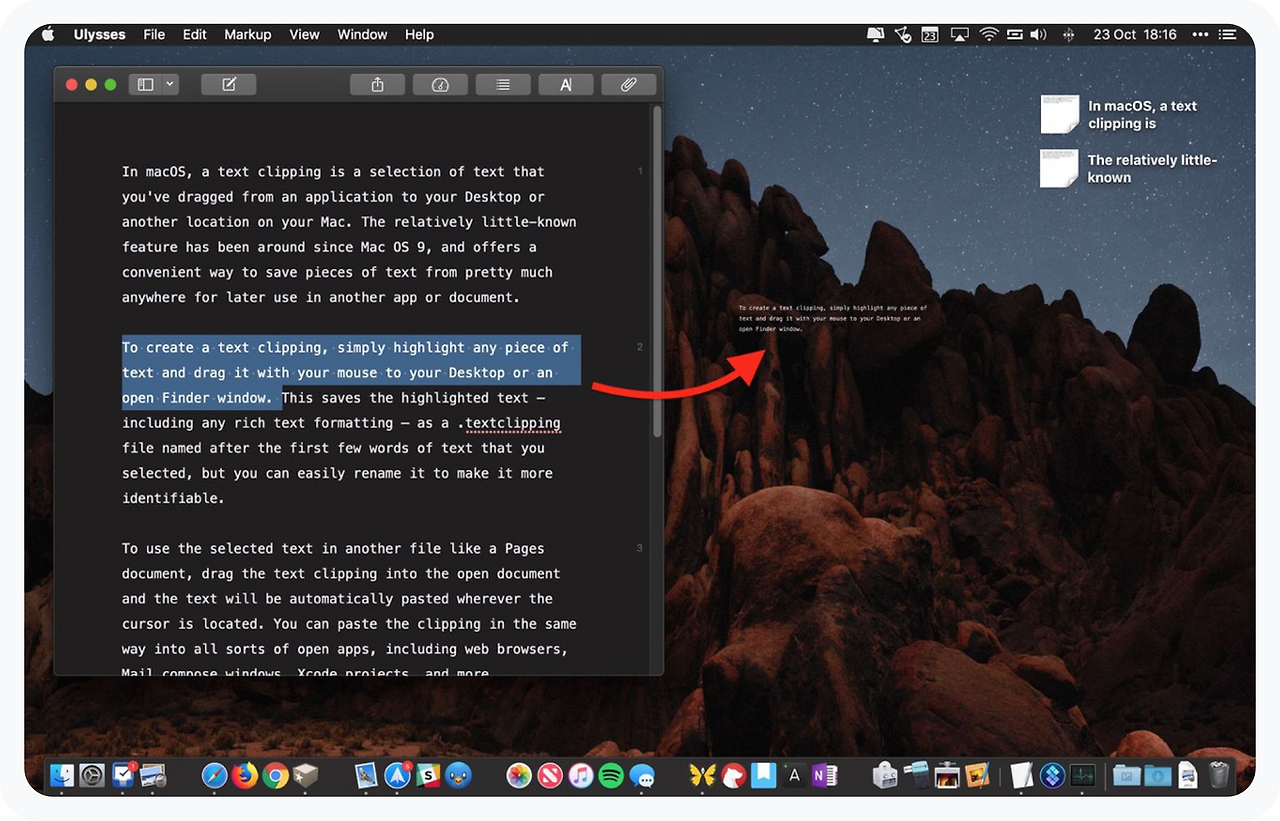Open the Photos app from the Dock
Screen dimensions: 1280x821
pyautogui.click(x=519, y=775)
